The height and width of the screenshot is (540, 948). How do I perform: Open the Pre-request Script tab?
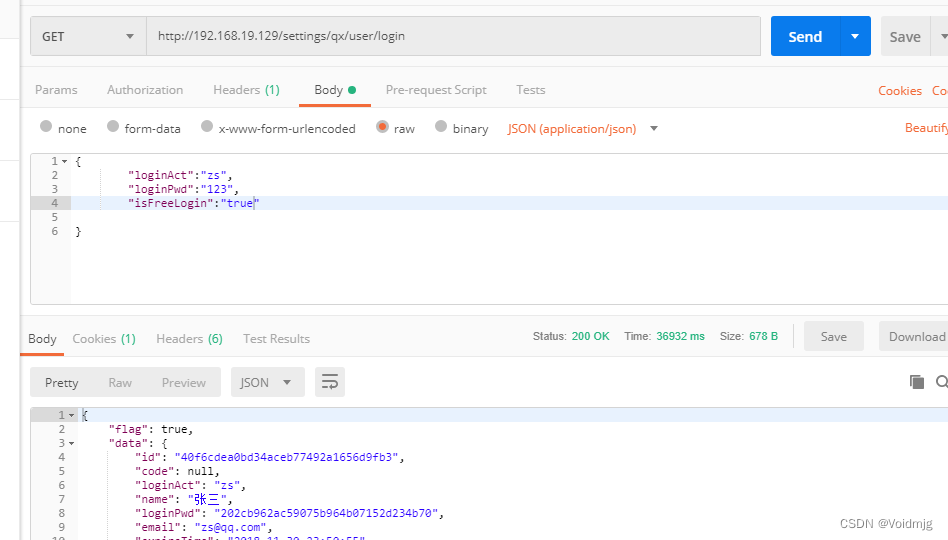click(436, 90)
